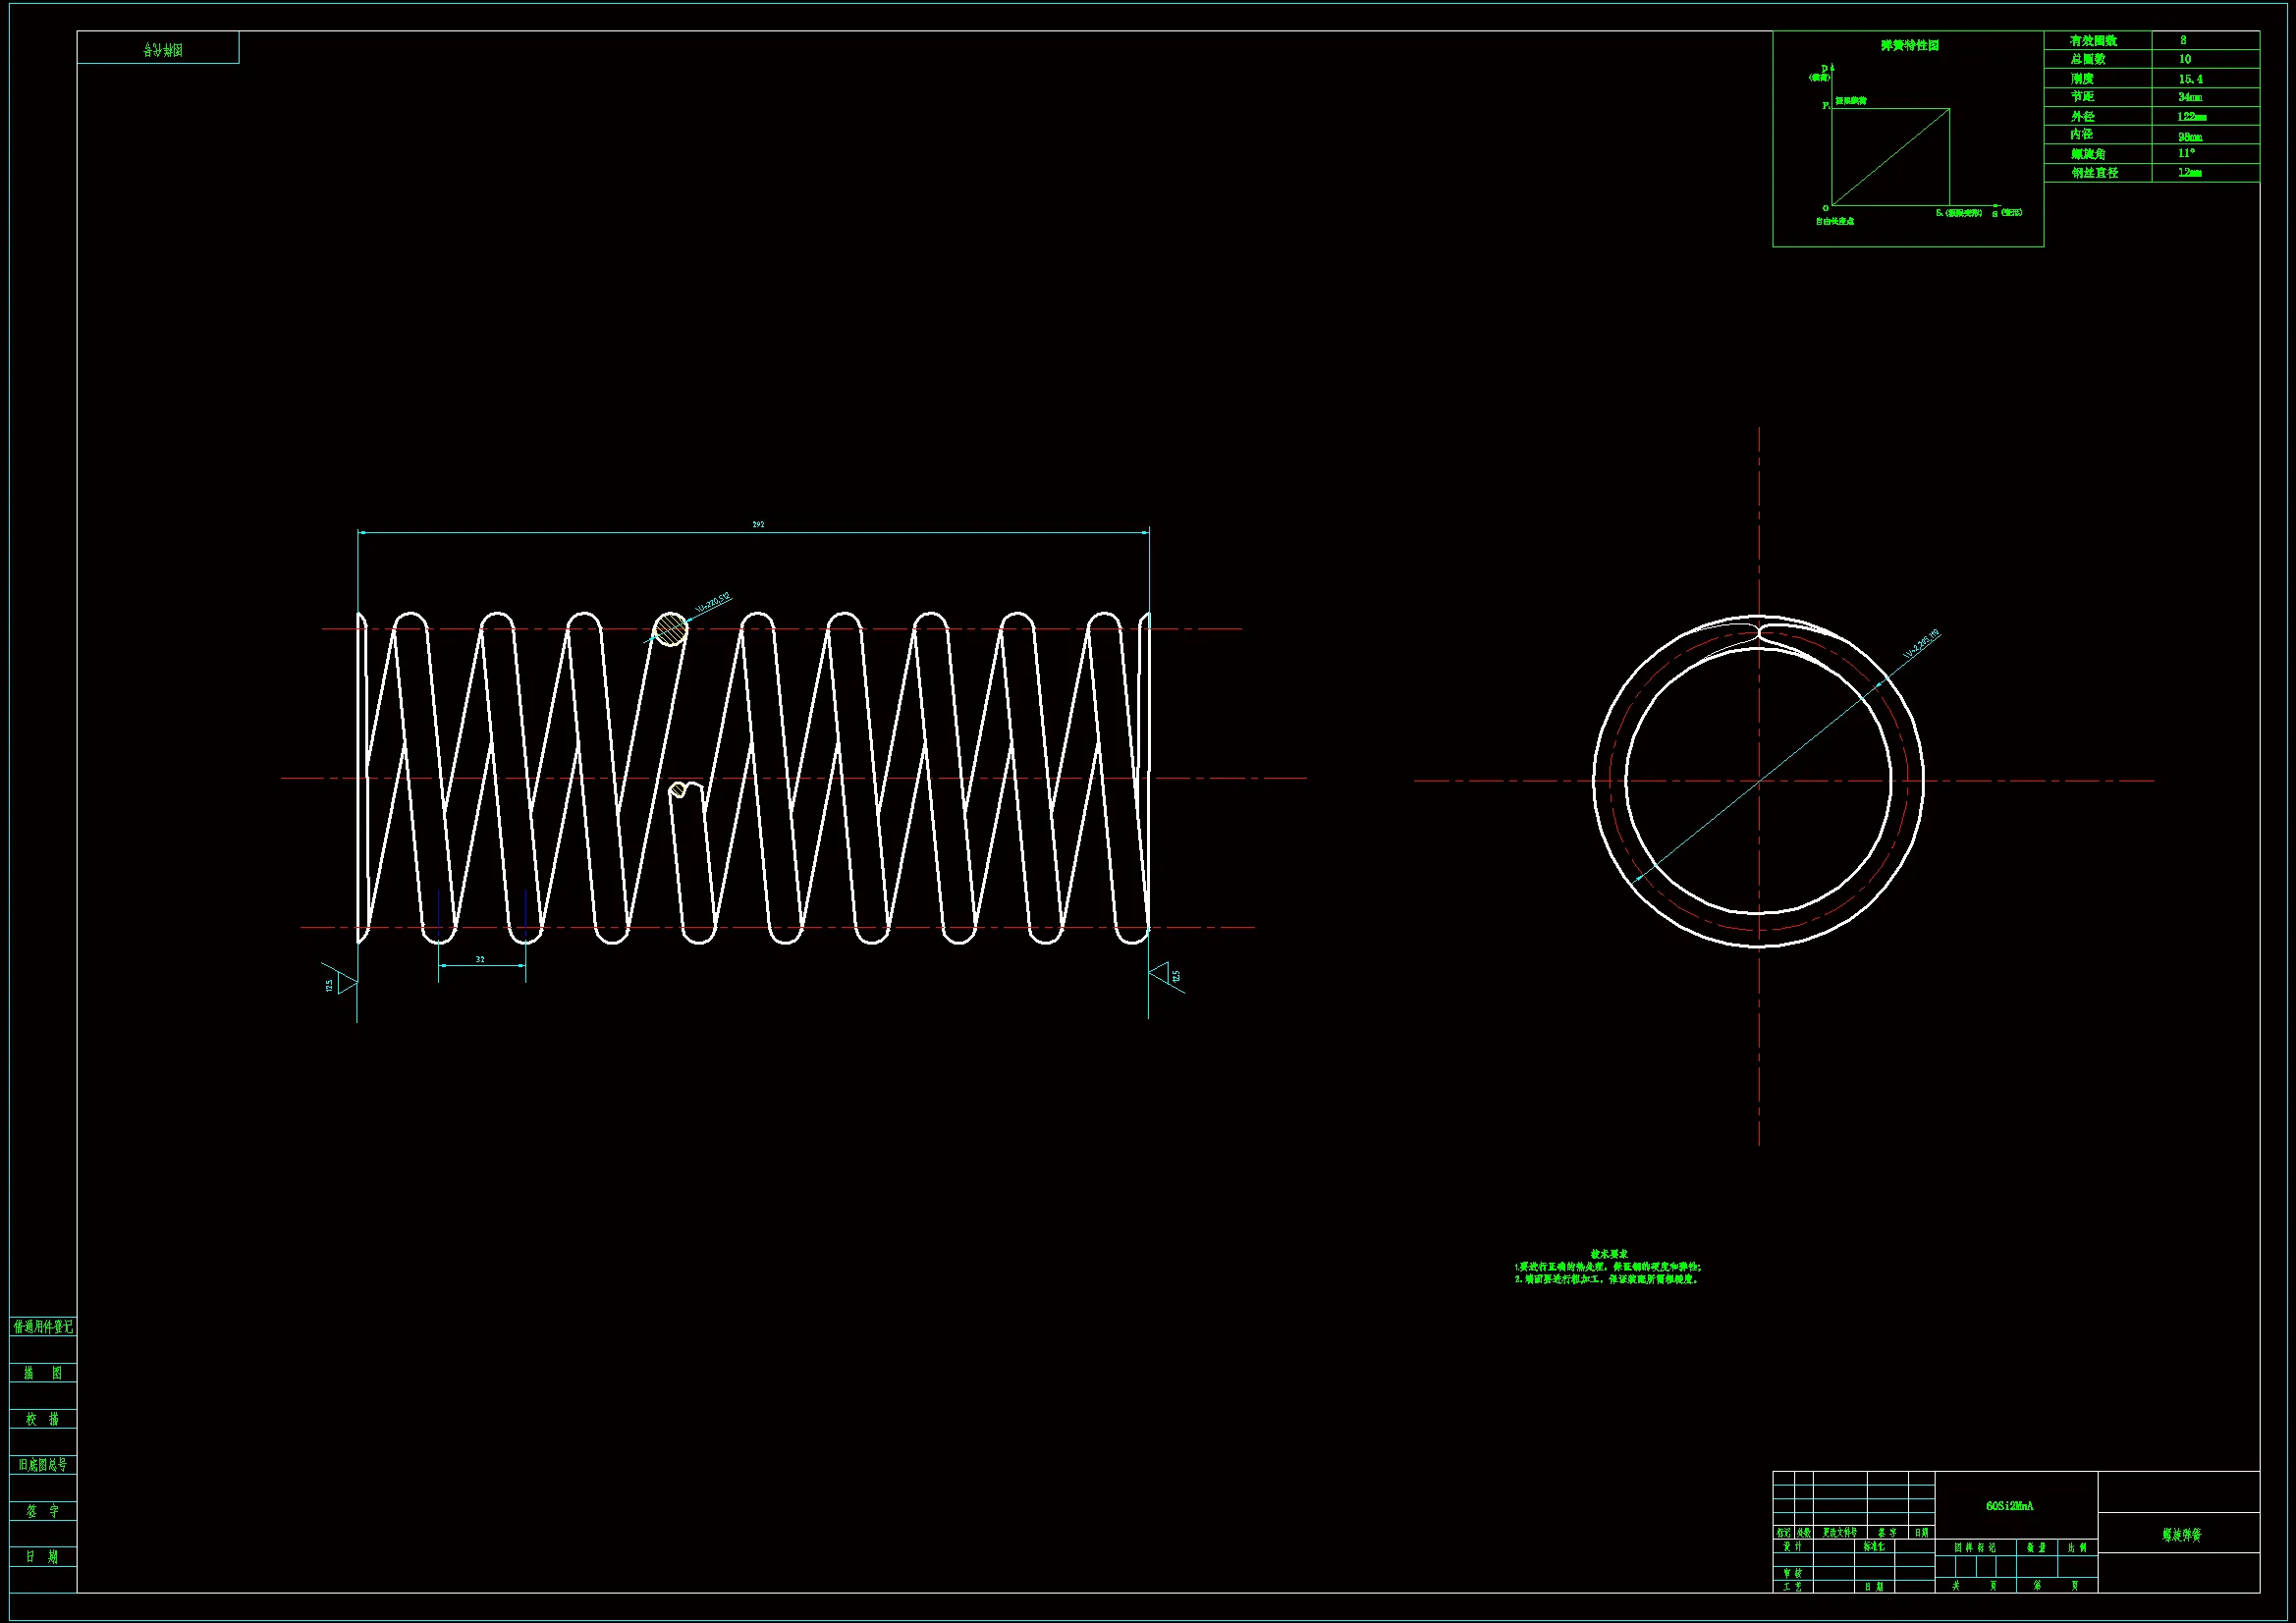
Task: Select the 钢丝直径 12mm value cell
Action: pos(2190,173)
